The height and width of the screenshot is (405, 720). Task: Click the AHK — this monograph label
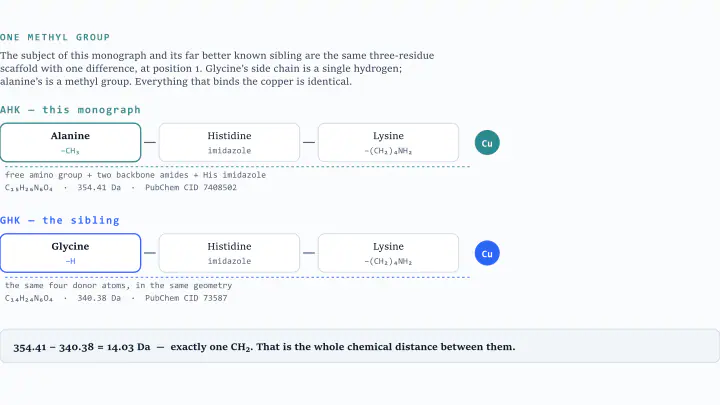[70, 110]
